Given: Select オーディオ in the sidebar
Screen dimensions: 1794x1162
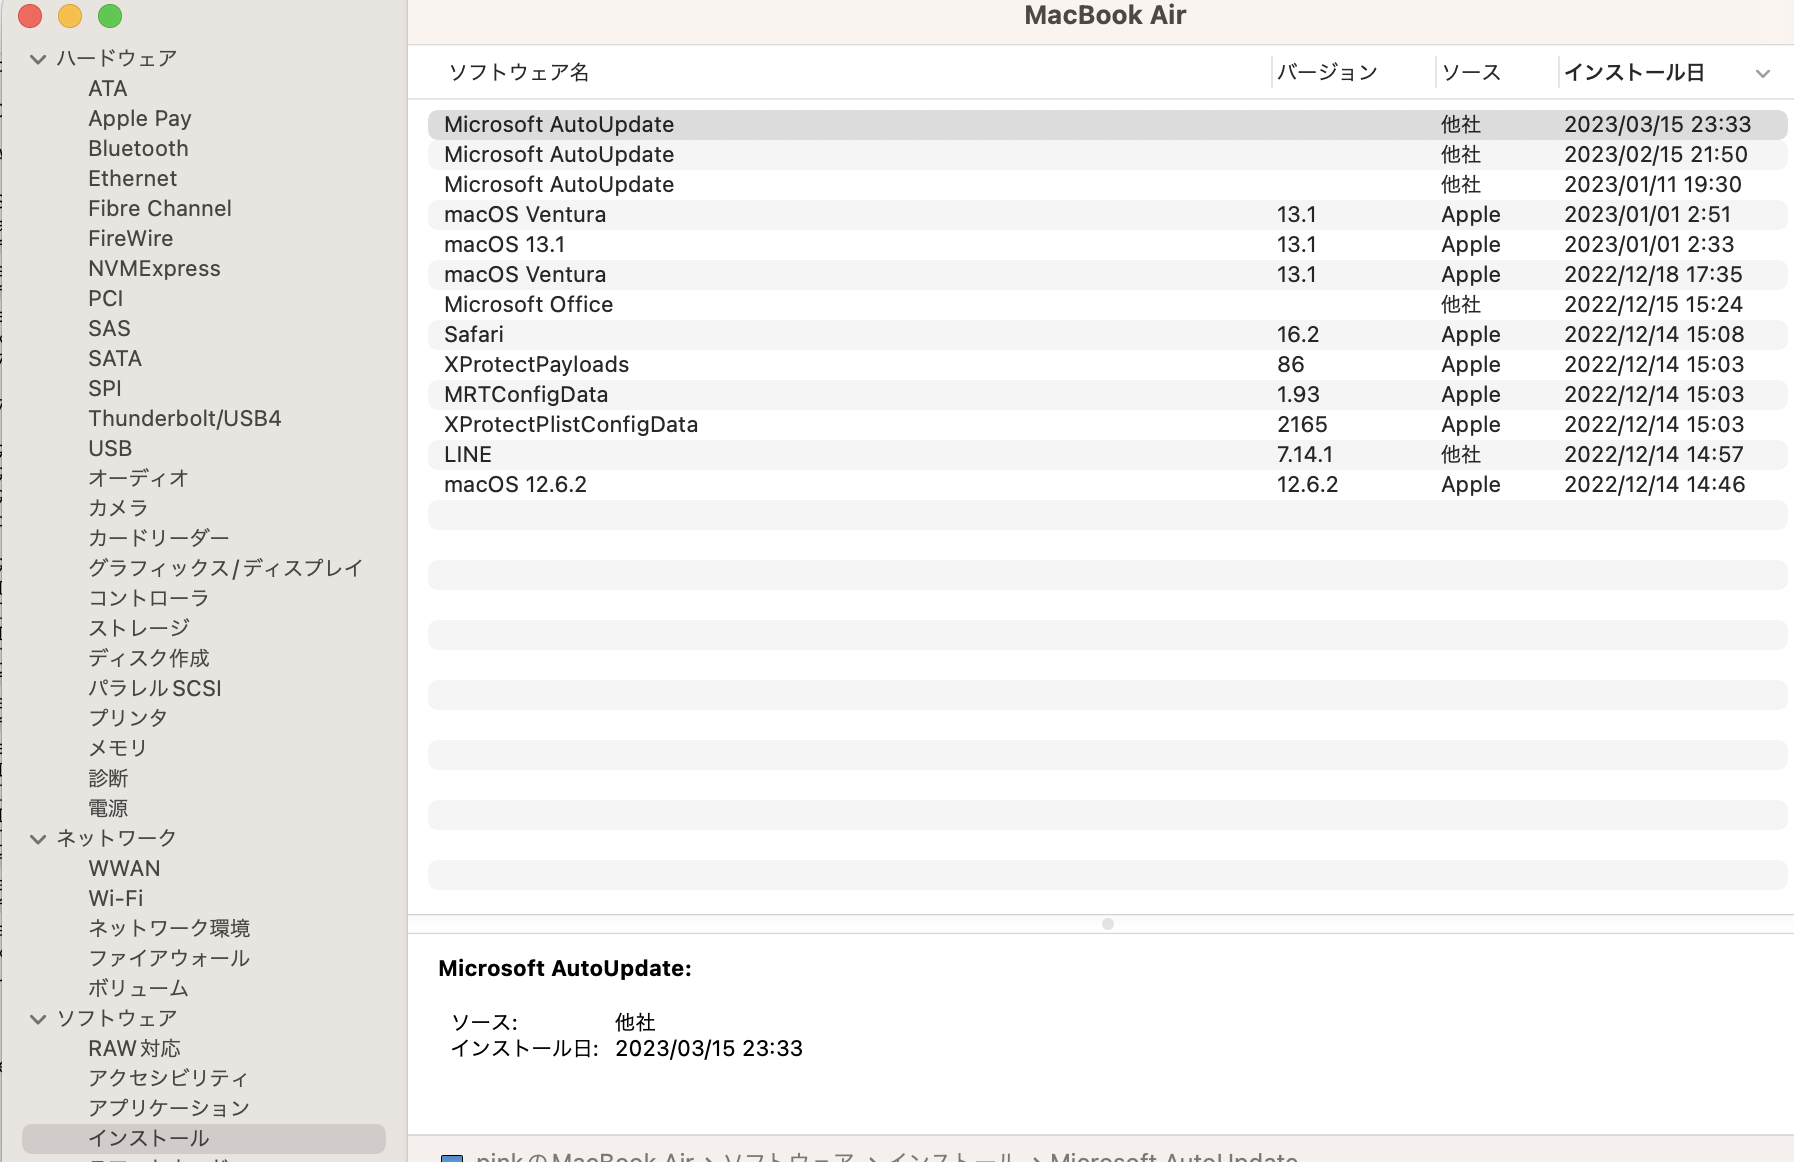Looking at the screenshot, I should pos(138,479).
